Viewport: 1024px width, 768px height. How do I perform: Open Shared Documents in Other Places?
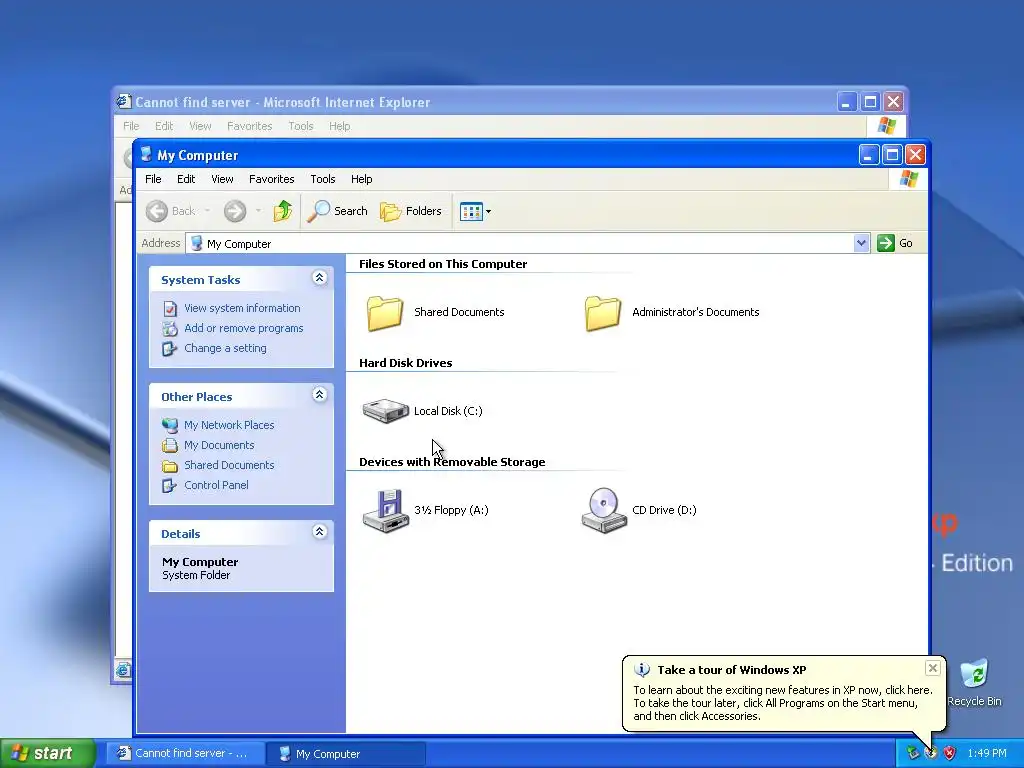coord(229,465)
